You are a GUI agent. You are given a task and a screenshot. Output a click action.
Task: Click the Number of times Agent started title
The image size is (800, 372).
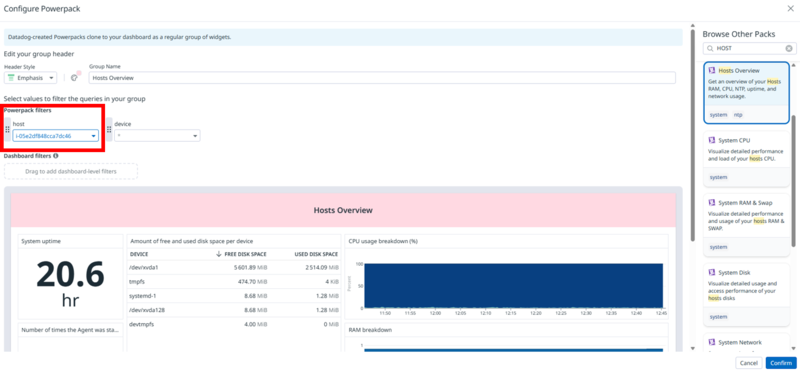point(69,330)
